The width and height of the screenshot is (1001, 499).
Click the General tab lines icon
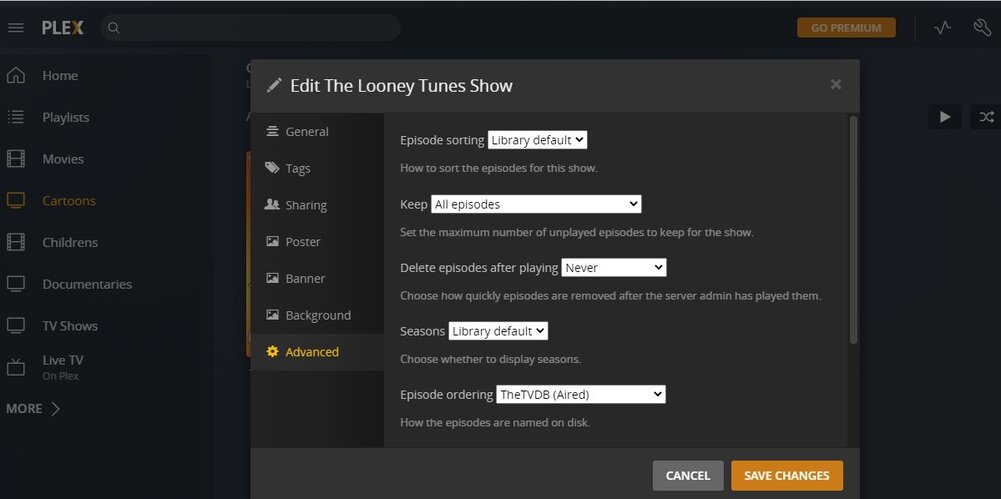pyautogui.click(x=273, y=131)
